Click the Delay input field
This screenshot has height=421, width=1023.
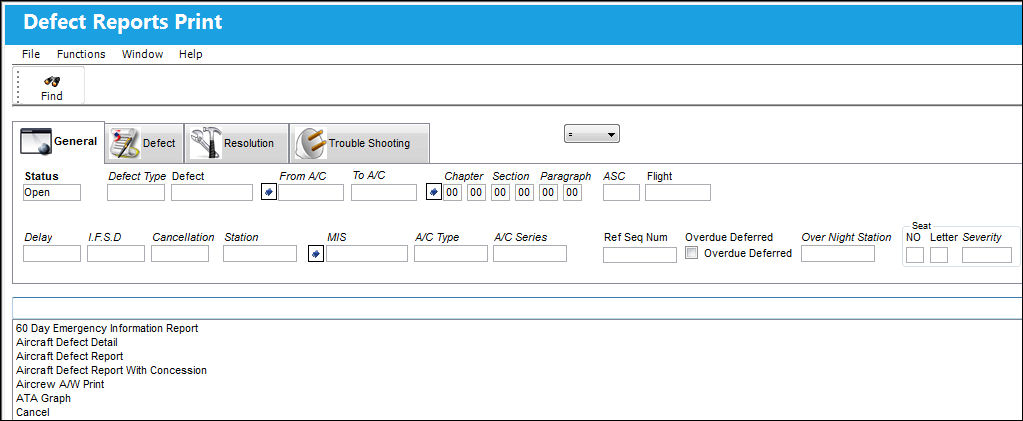click(x=52, y=254)
